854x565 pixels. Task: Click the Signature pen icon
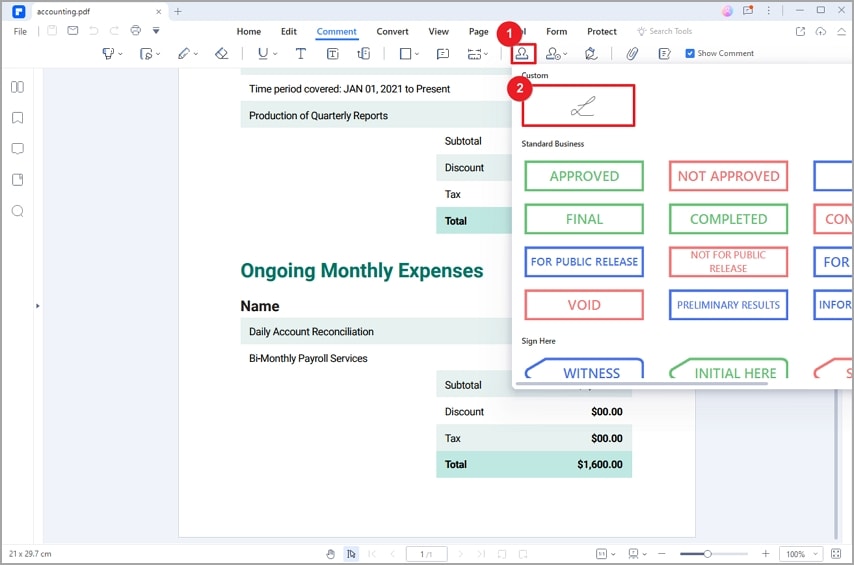tap(591, 53)
